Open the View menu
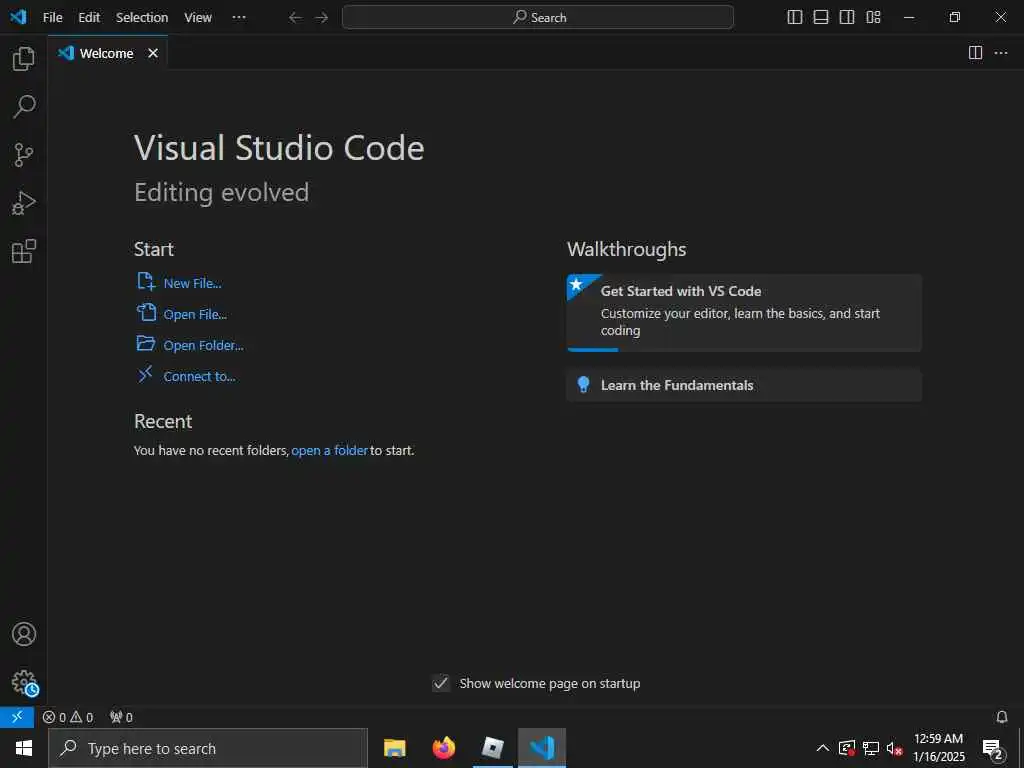The height and width of the screenshot is (768, 1024). 198,18
